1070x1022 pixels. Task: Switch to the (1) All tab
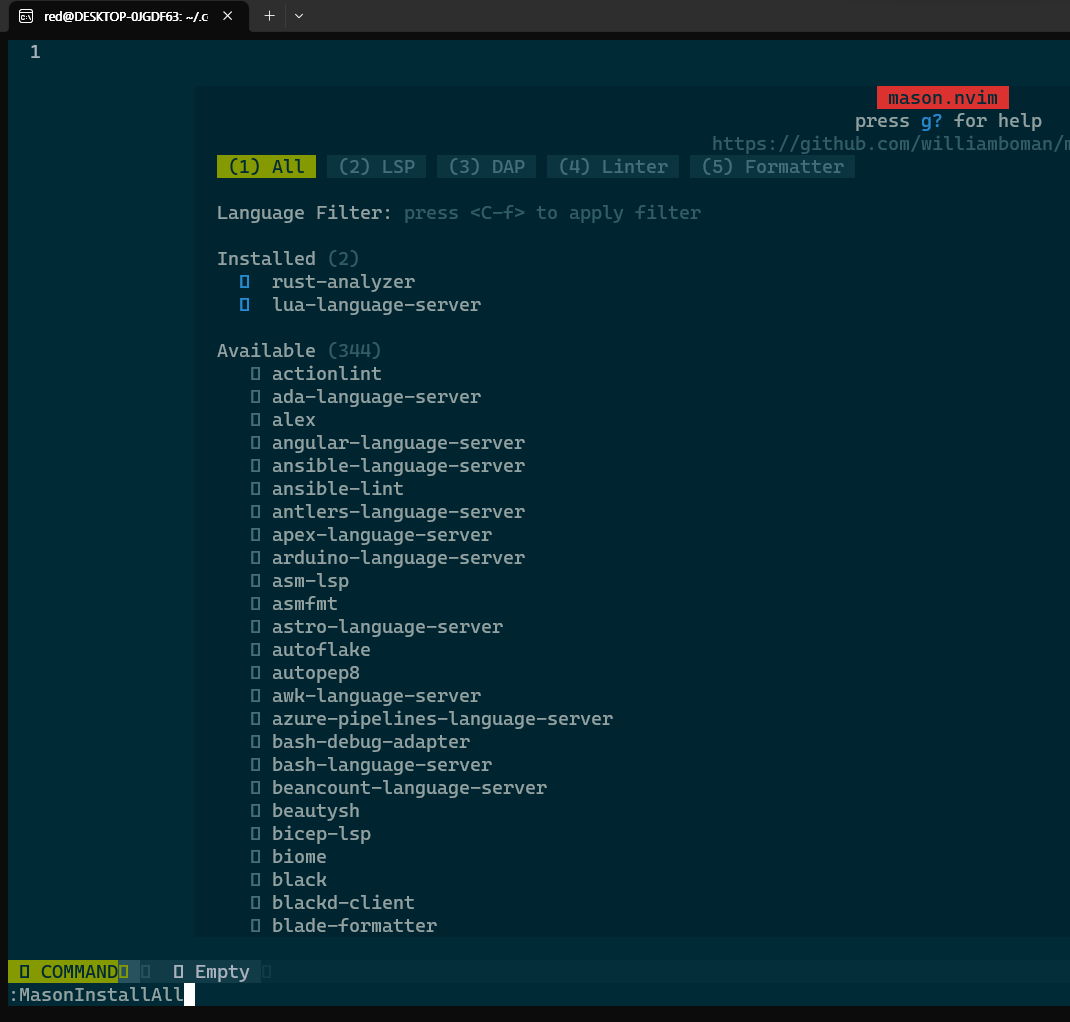tap(266, 166)
